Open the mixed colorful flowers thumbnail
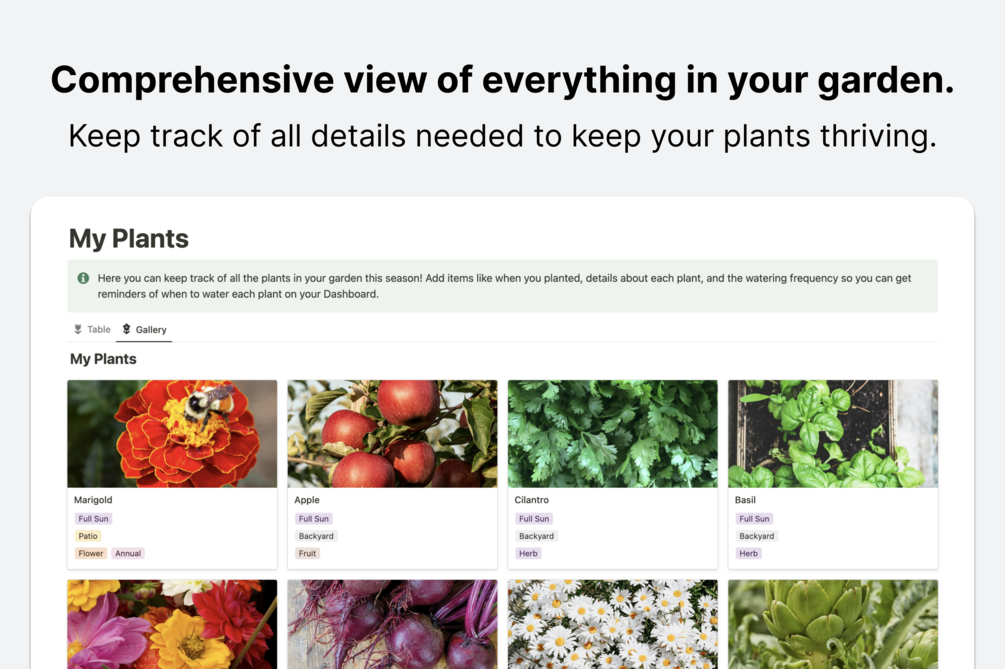1005x669 pixels. [172, 624]
